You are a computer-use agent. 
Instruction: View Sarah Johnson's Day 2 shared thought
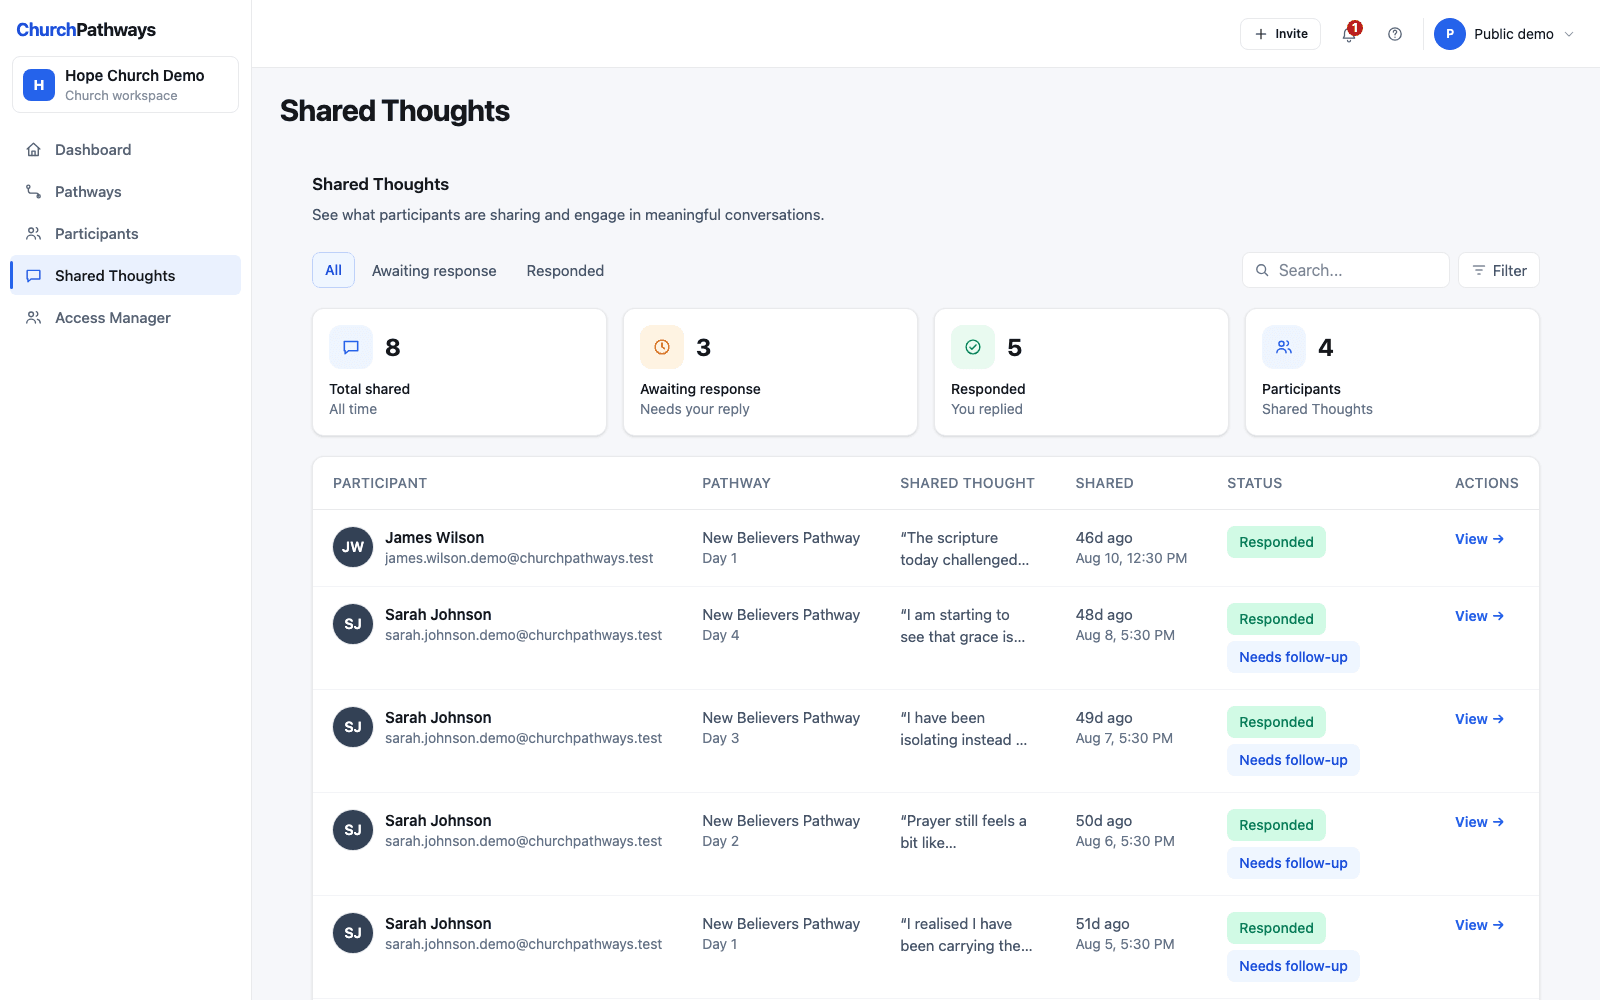click(1479, 822)
